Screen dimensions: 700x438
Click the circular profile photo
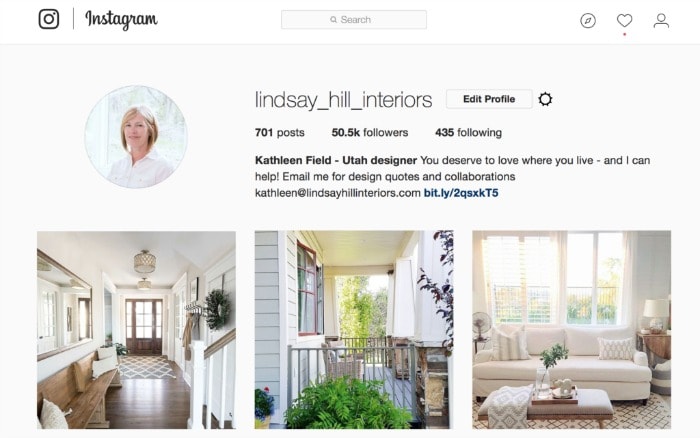tap(136, 137)
